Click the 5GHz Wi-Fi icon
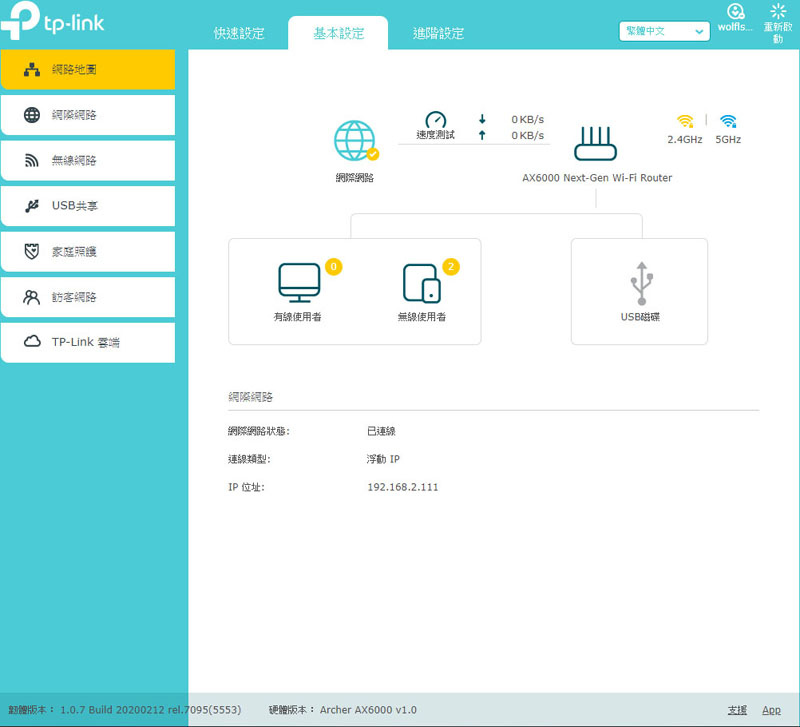 pyautogui.click(x=728, y=121)
